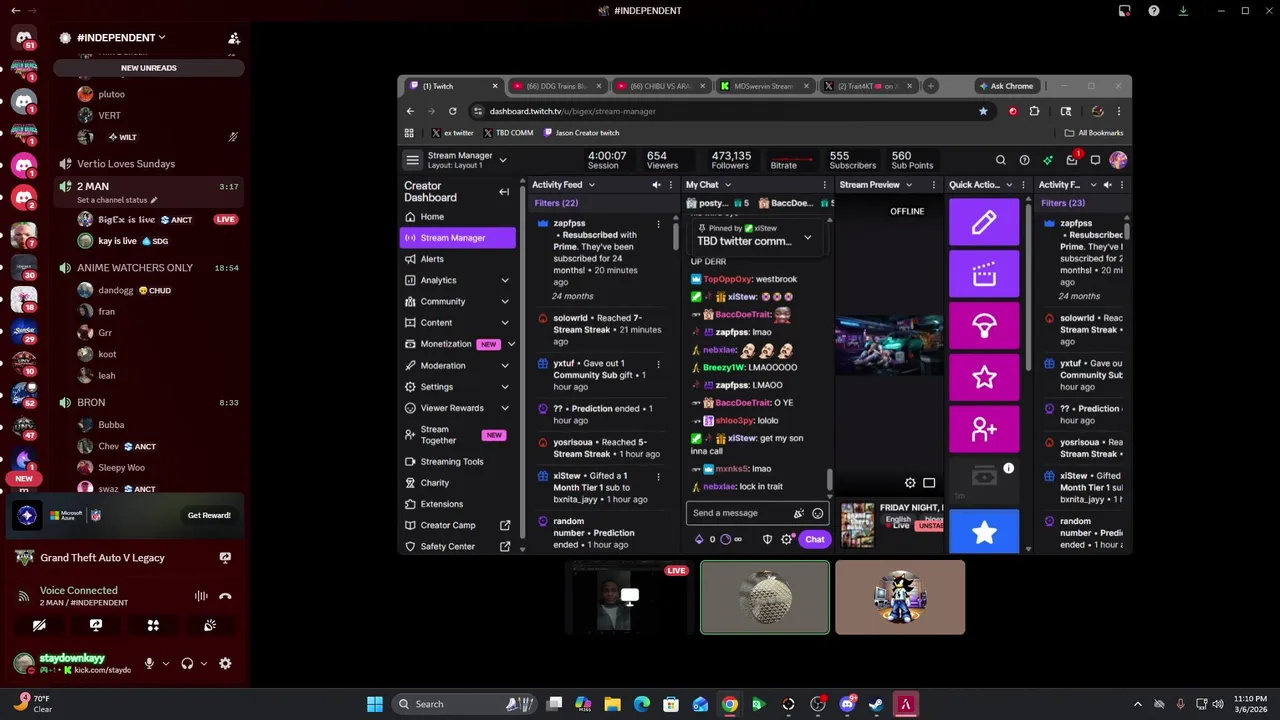The height and width of the screenshot is (720, 1280).
Task: Toggle sound on the right-hand Activity Feed
Action: point(1108,185)
